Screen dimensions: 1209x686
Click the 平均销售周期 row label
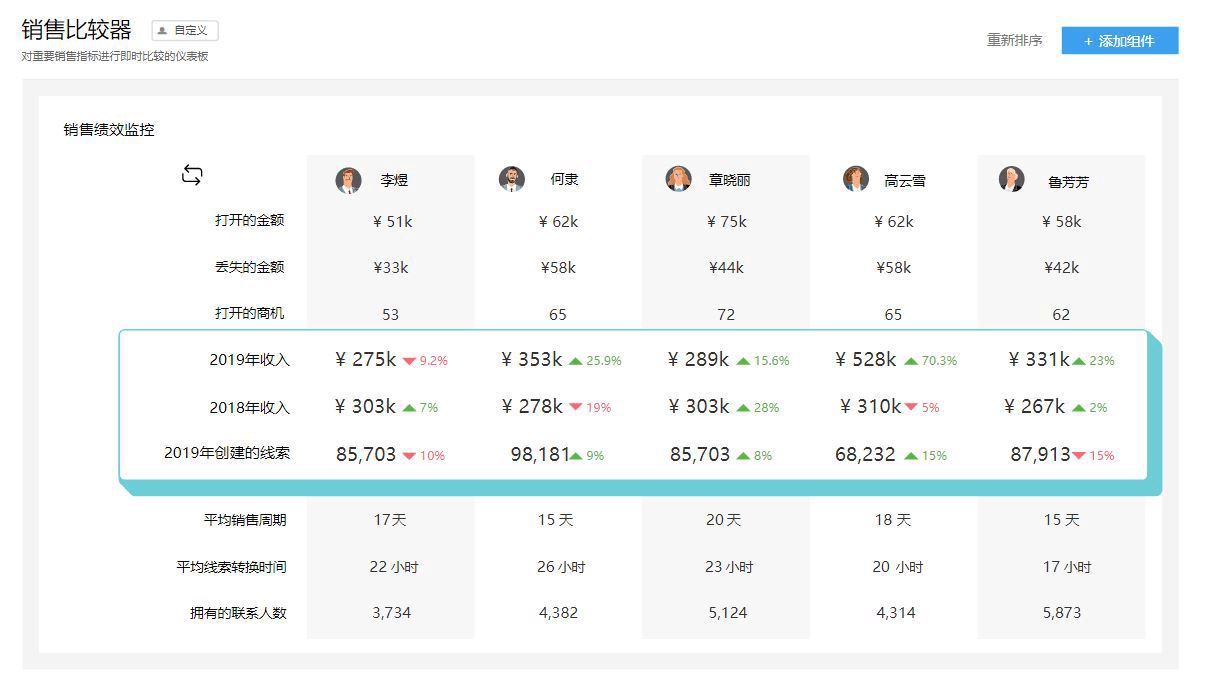[245, 520]
